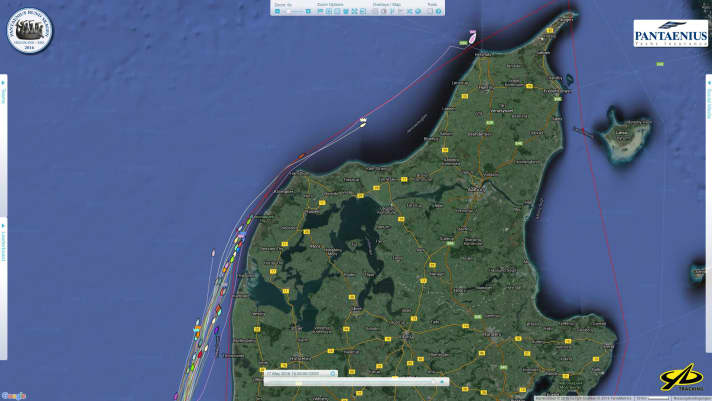712x401 pixels.
Task: Toggle the checkbox tool under Tools
Action: click(429, 11)
